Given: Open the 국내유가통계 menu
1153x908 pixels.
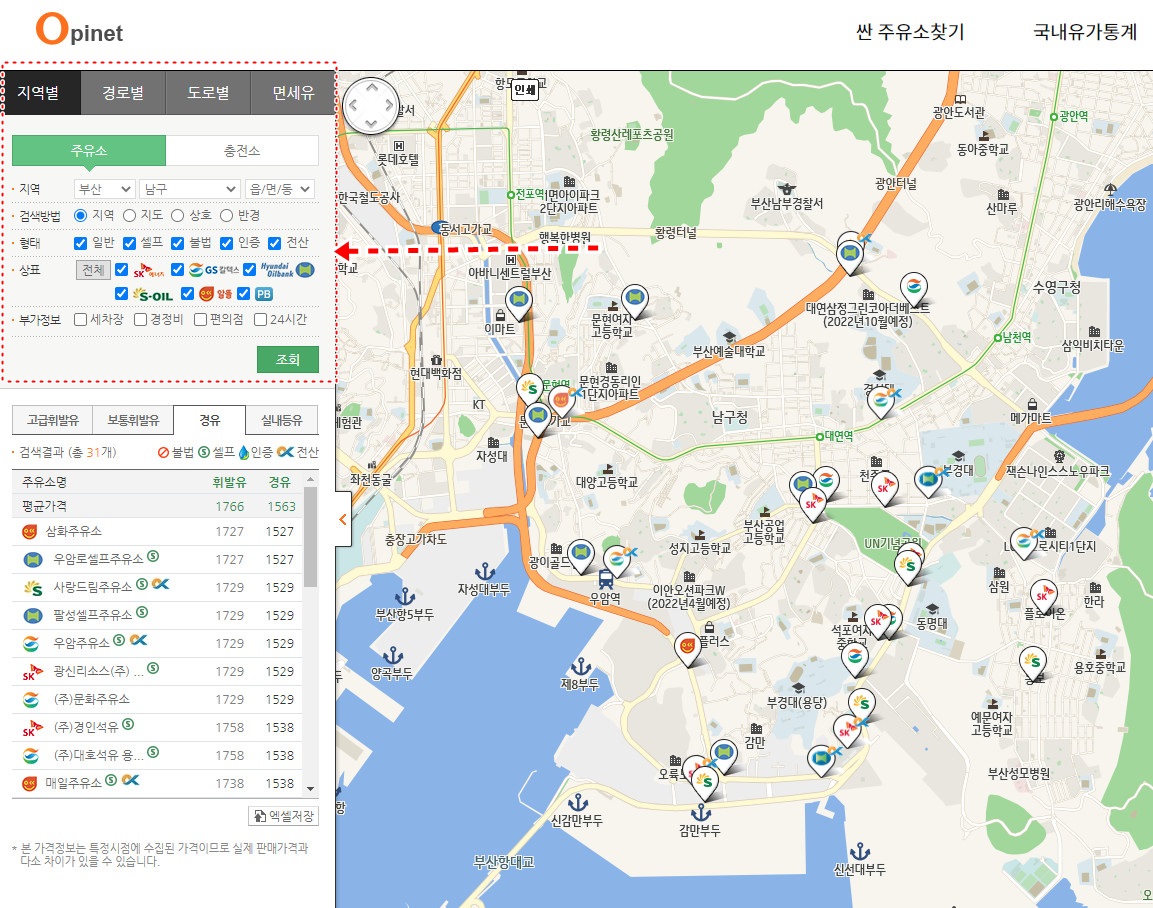Looking at the screenshot, I should coord(1085,32).
